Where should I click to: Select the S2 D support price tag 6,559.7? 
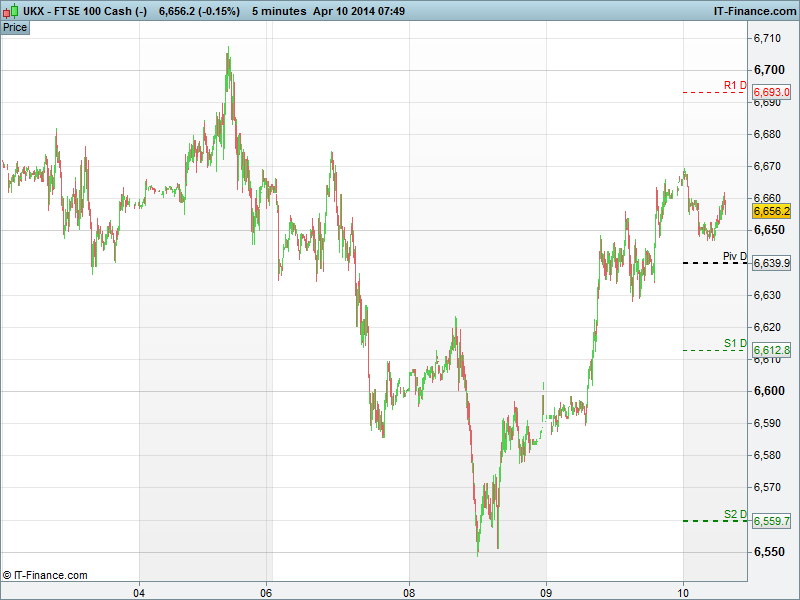pyautogui.click(x=771, y=521)
